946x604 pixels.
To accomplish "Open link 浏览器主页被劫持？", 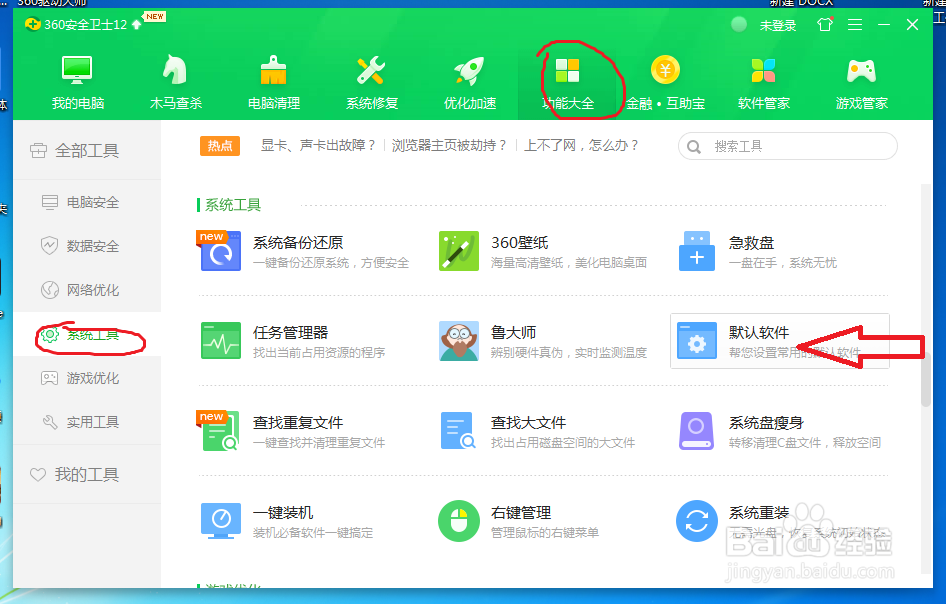I will [x=449, y=145].
